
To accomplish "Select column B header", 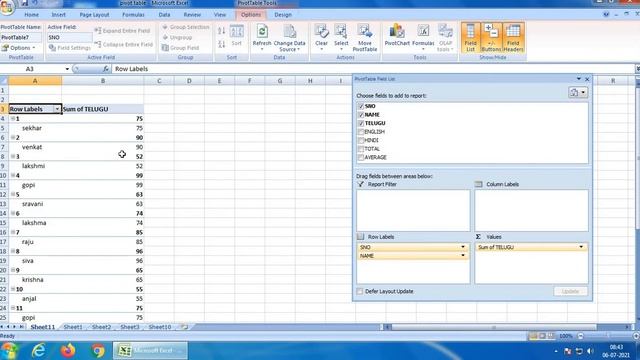I will pyautogui.click(x=103, y=81).
